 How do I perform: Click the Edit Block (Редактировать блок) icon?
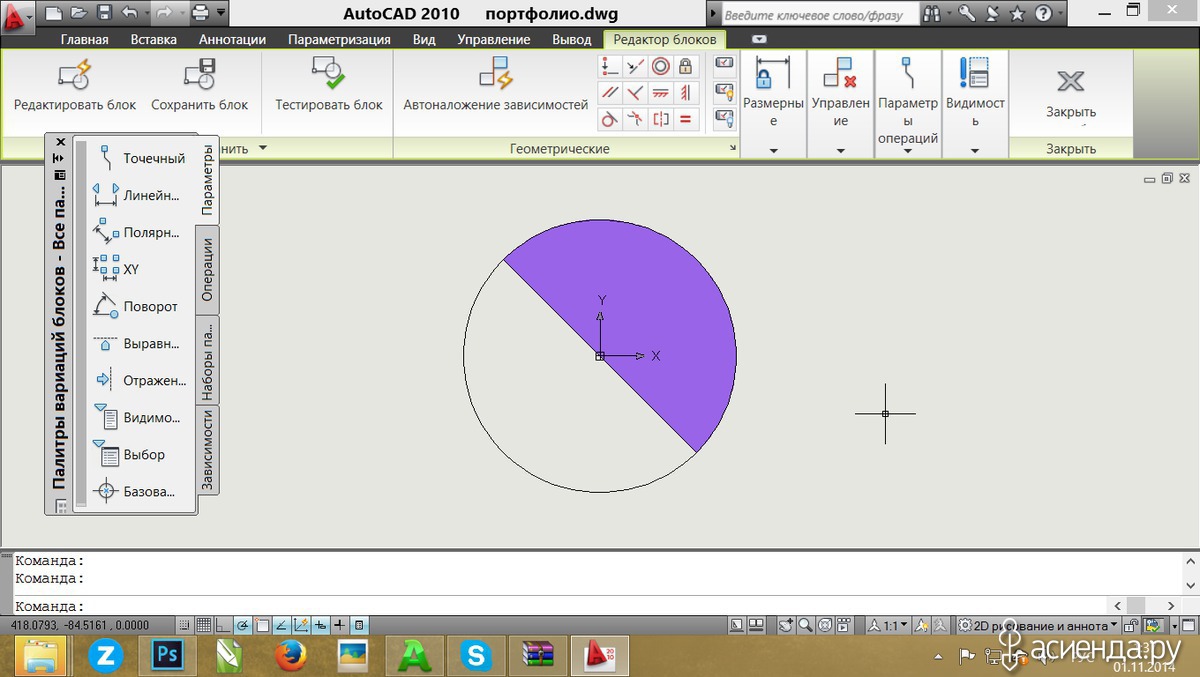(75, 75)
